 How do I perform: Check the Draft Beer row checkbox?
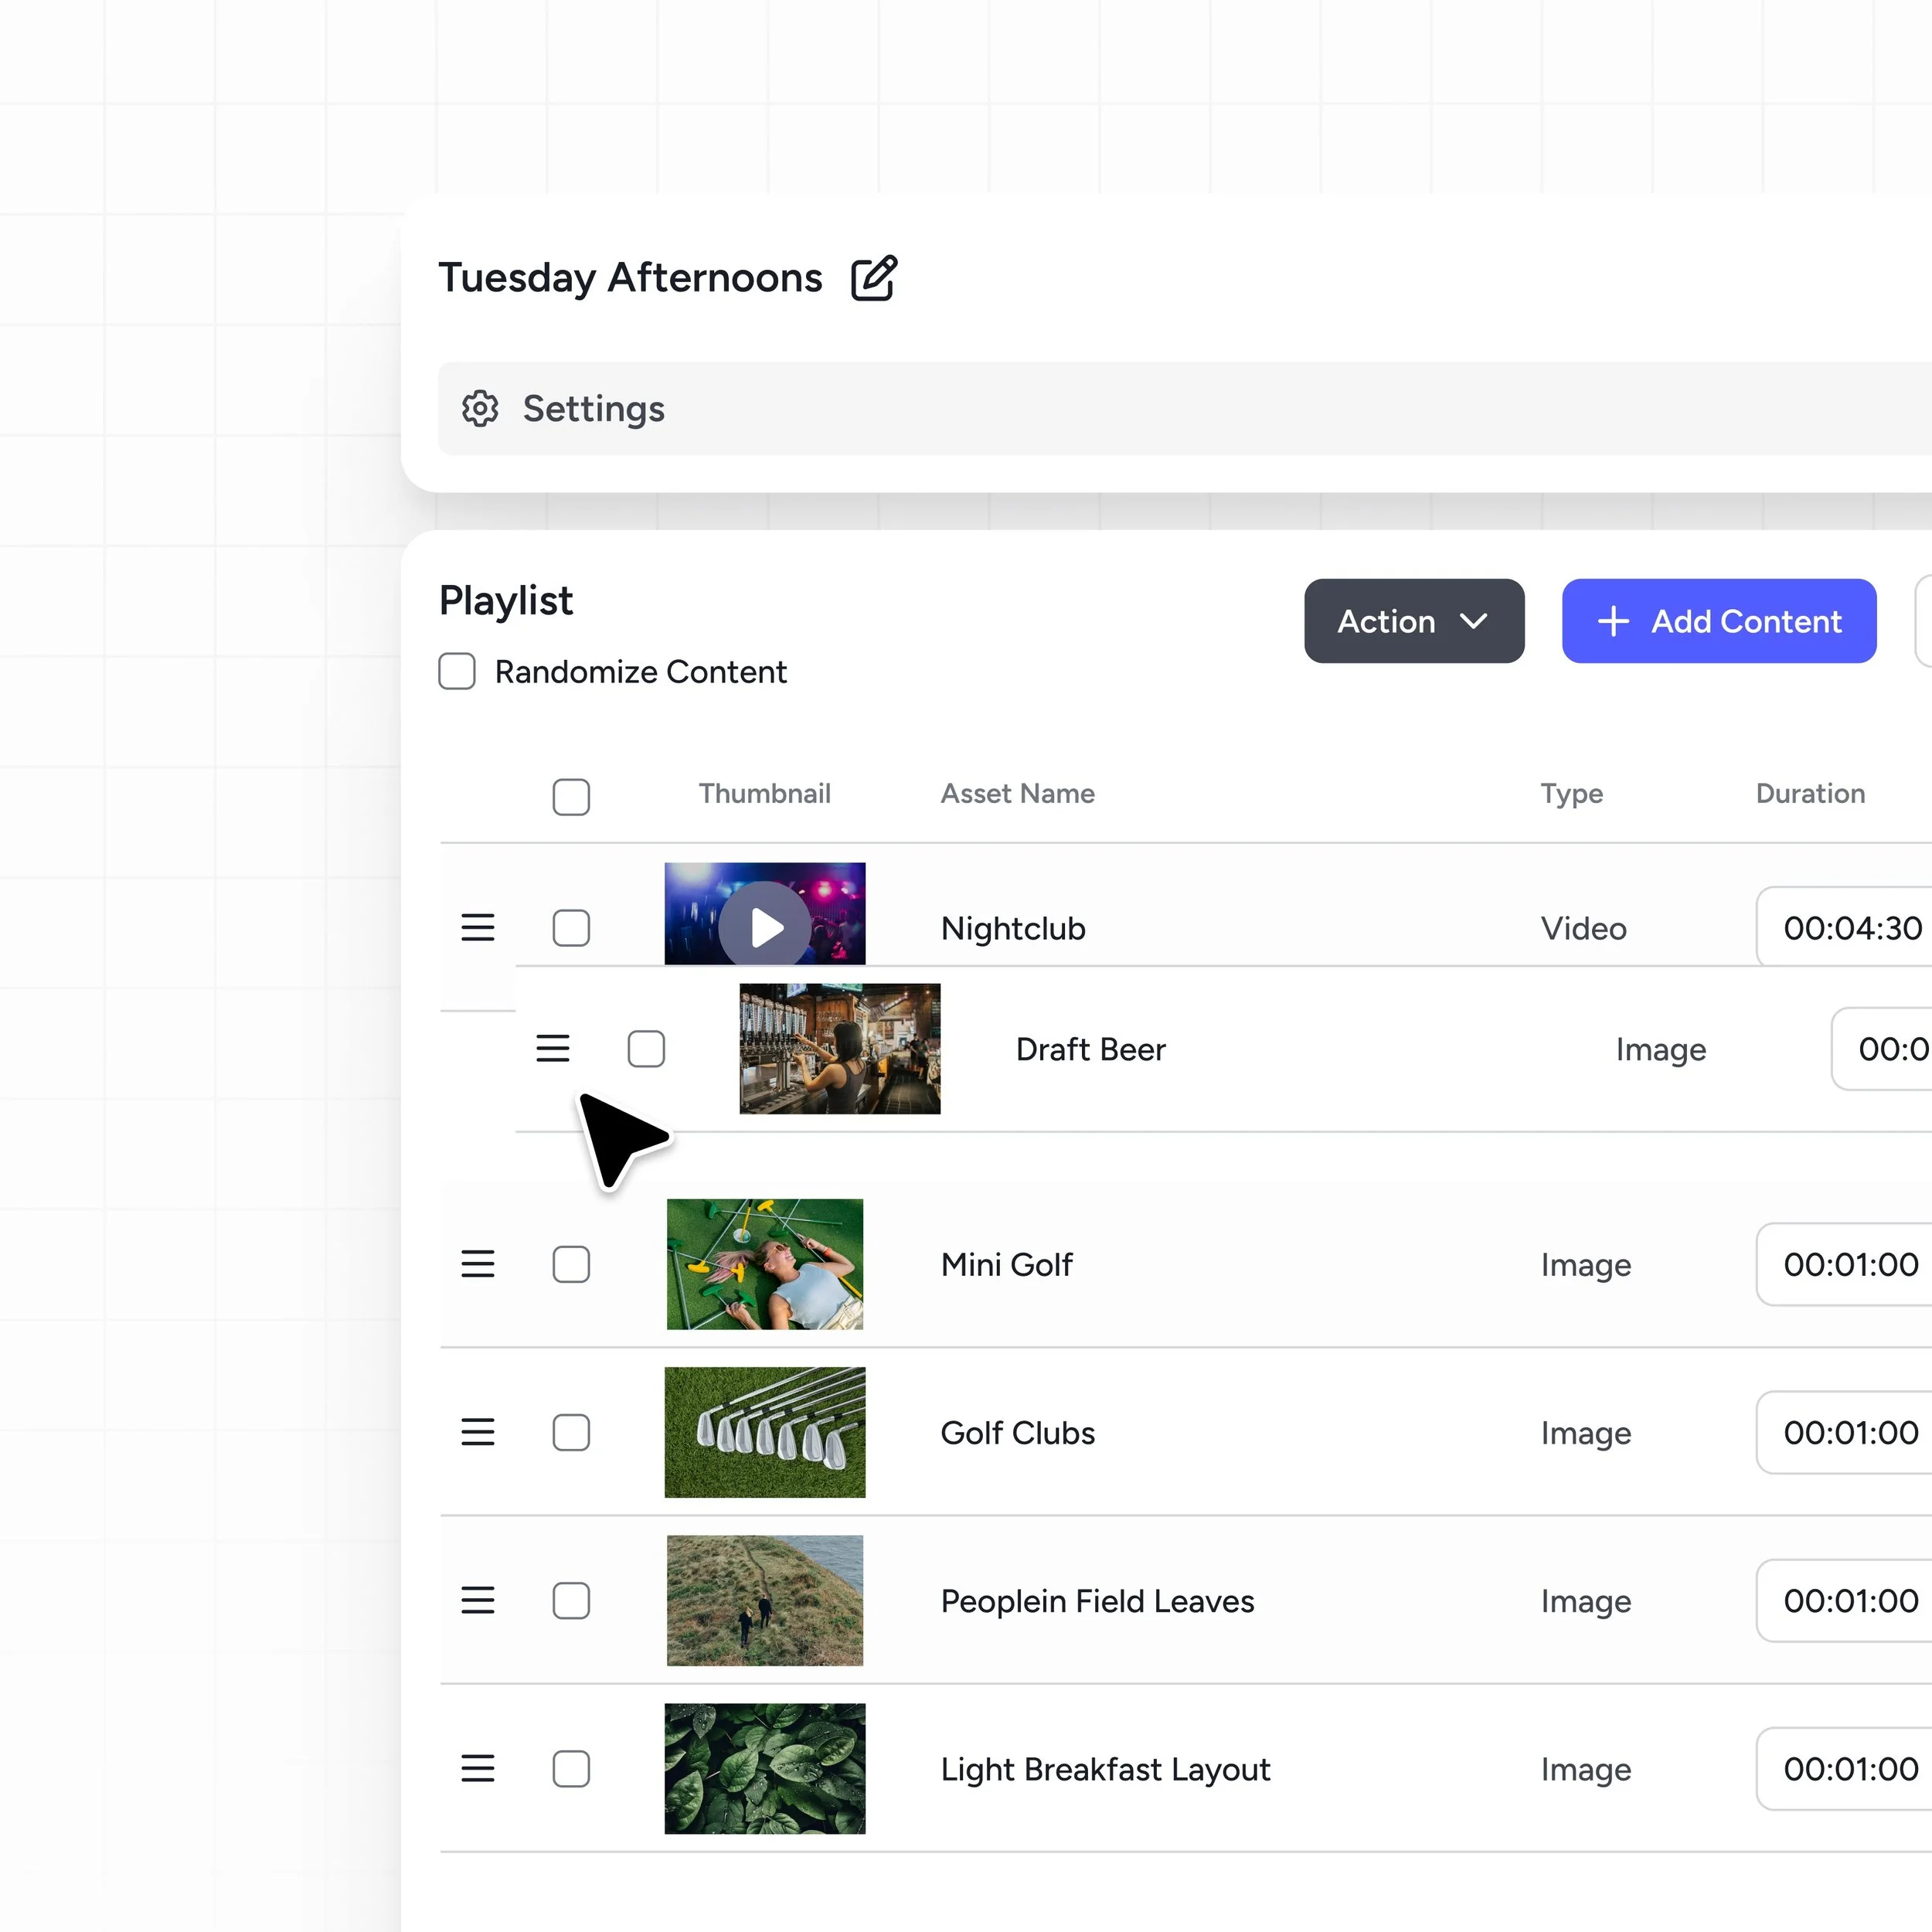point(646,1048)
